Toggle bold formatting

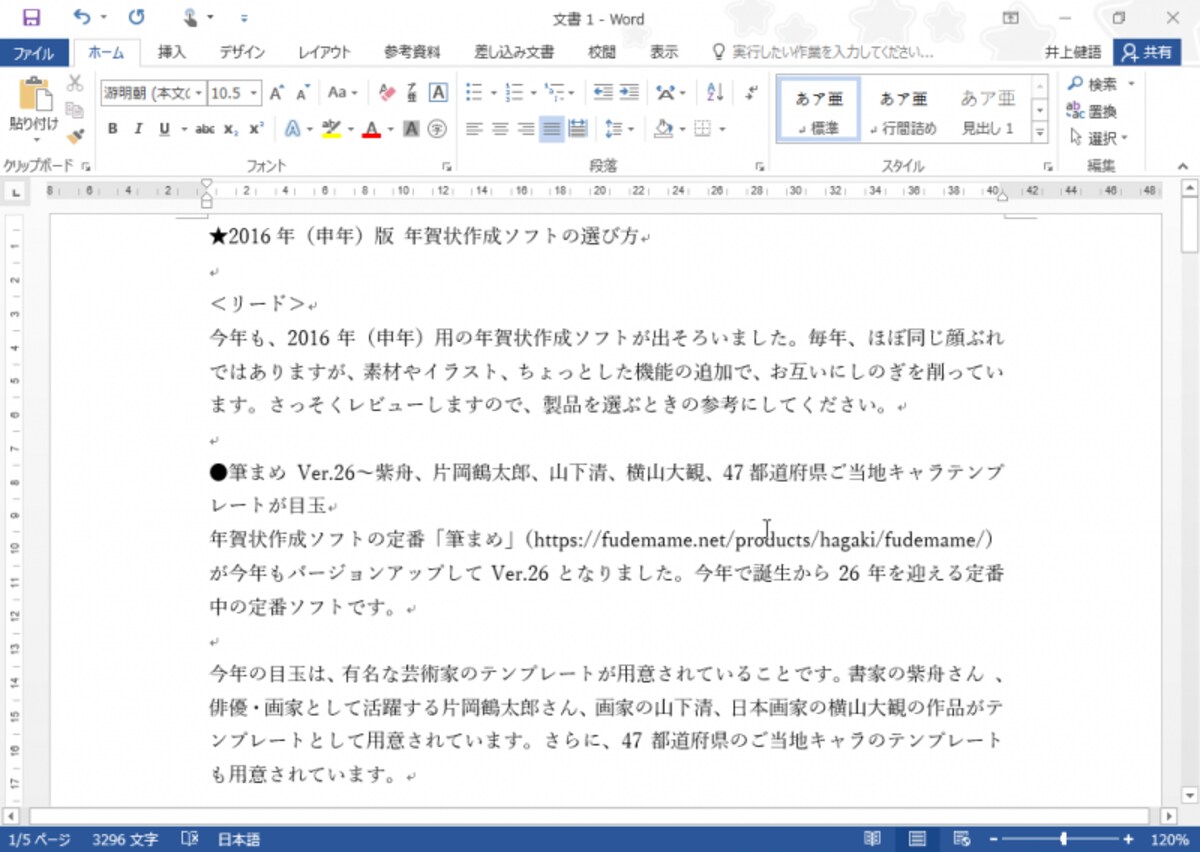[x=112, y=129]
